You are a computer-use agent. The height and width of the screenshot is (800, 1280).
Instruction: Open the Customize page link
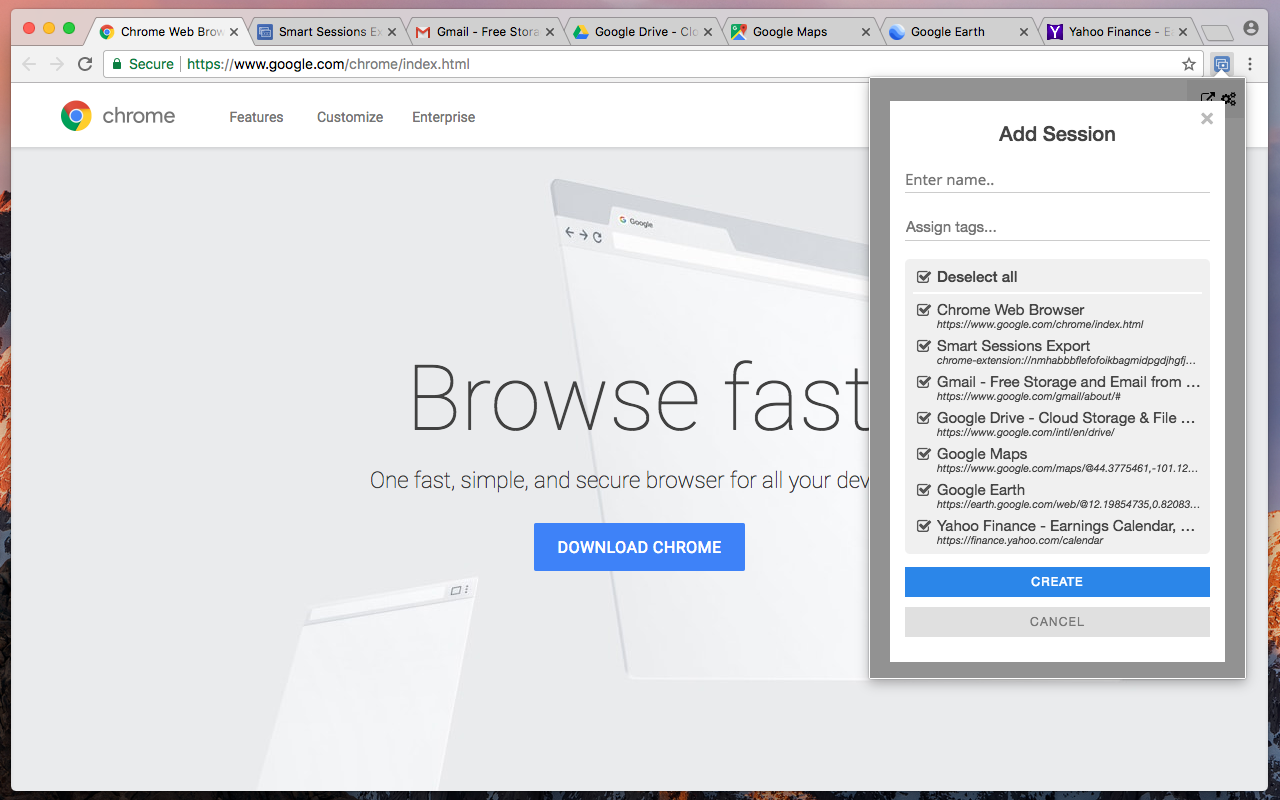coord(350,117)
